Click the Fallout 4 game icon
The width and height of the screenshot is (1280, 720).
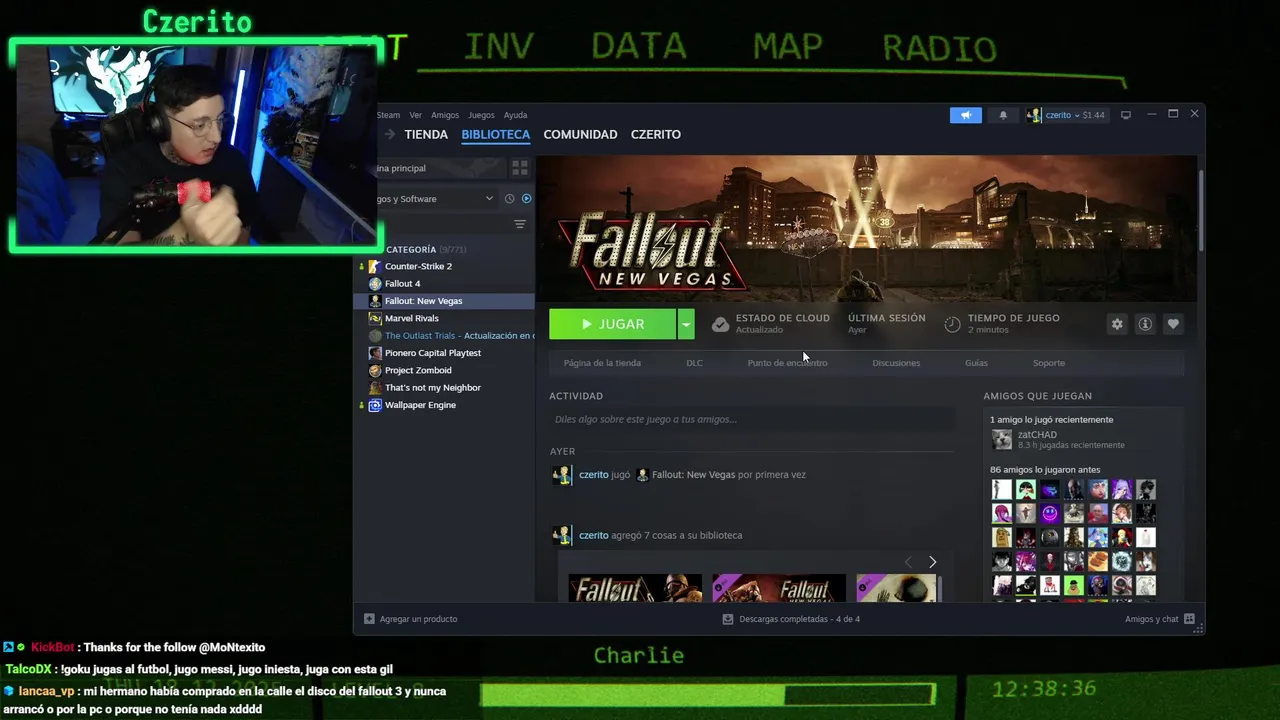375,284
